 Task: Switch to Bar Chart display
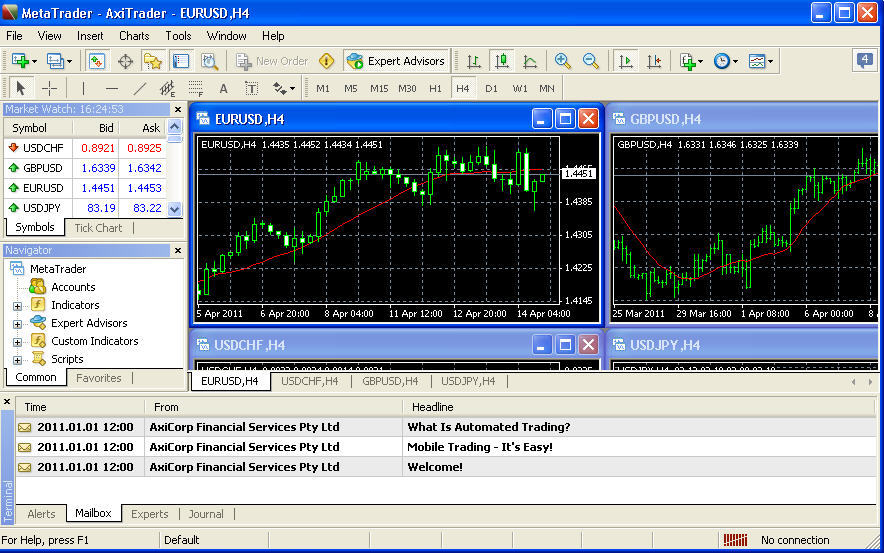(x=474, y=61)
